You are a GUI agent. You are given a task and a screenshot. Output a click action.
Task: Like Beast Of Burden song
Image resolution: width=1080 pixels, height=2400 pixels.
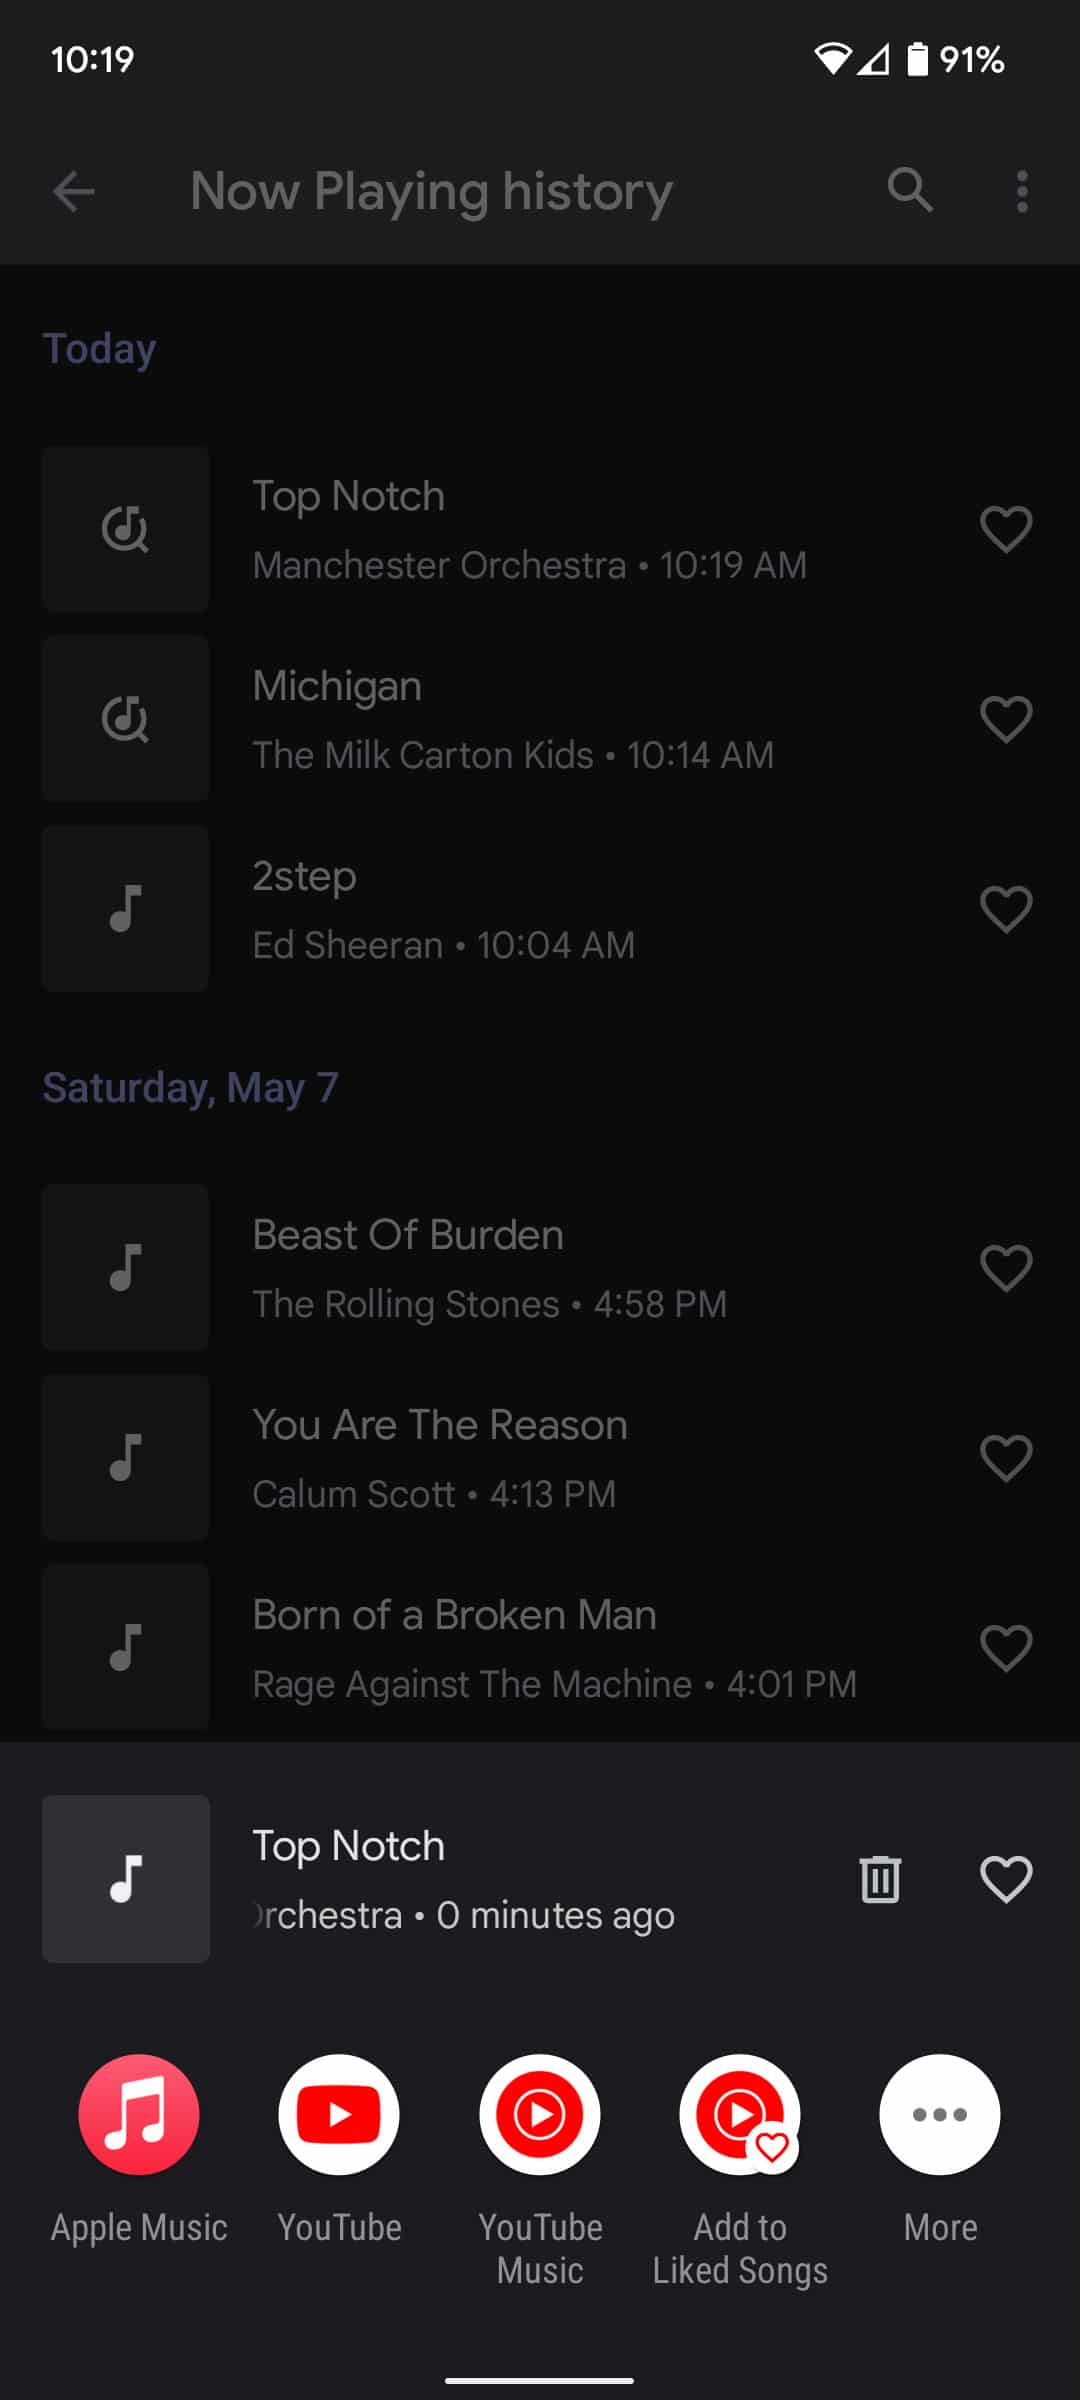click(x=1006, y=1268)
